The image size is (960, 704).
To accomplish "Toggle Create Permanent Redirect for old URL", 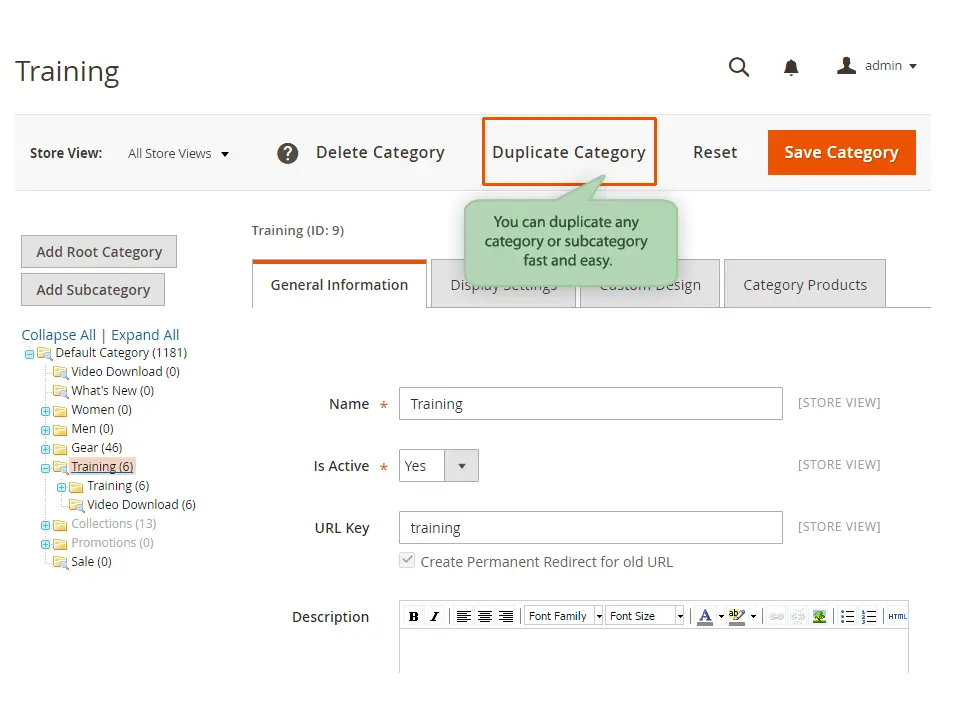I will pos(407,561).
